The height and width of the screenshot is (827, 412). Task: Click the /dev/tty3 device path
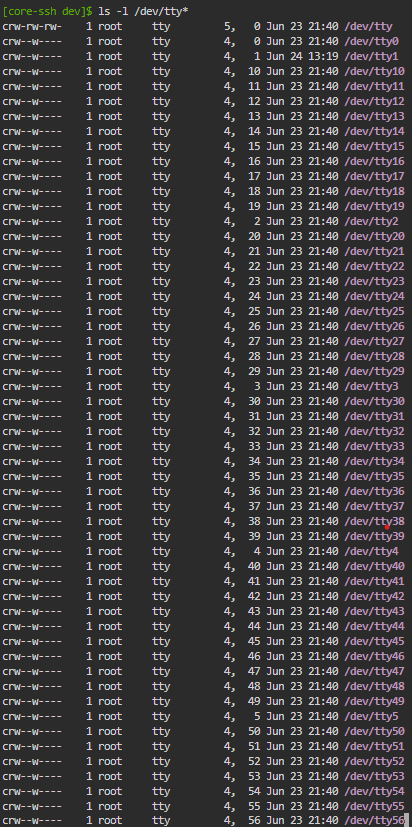(371, 387)
